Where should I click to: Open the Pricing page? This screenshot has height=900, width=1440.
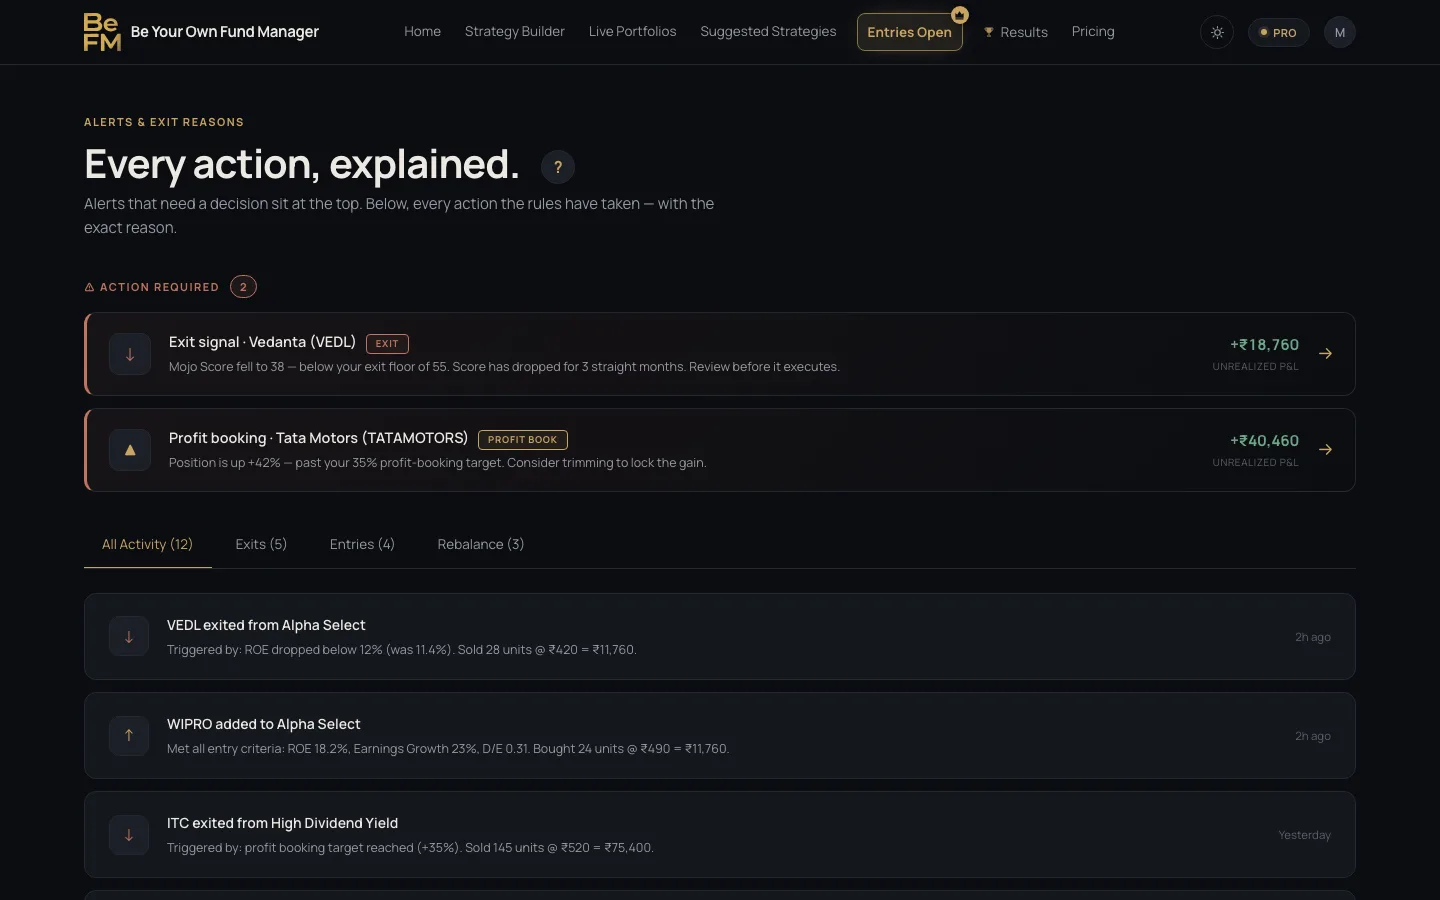click(1093, 32)
